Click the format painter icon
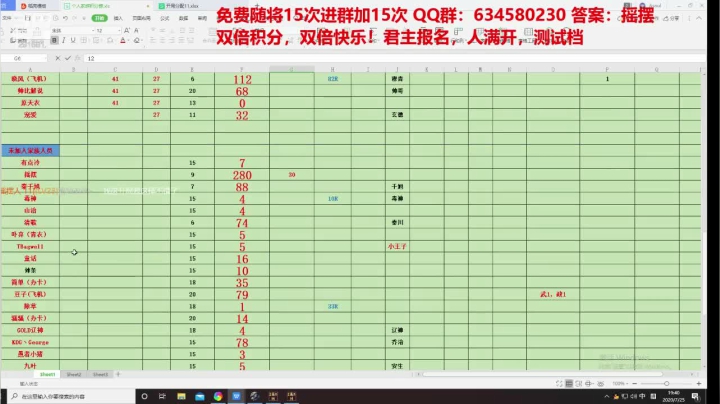Screen dimensions: 720x404 click(12, 40)
